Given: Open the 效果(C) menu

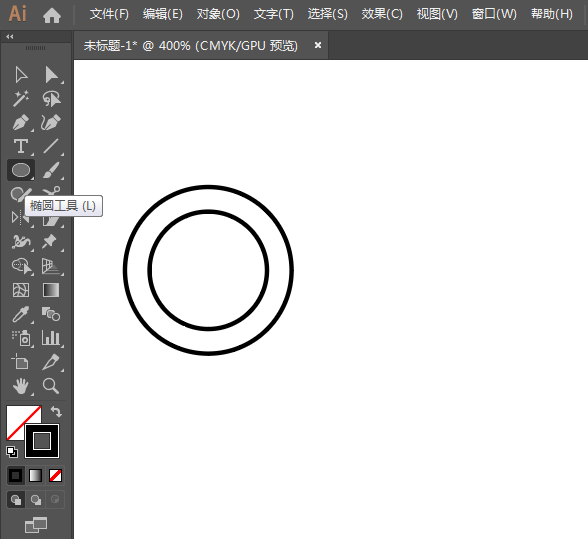Looking at the screenshot, I should [382, 14].
